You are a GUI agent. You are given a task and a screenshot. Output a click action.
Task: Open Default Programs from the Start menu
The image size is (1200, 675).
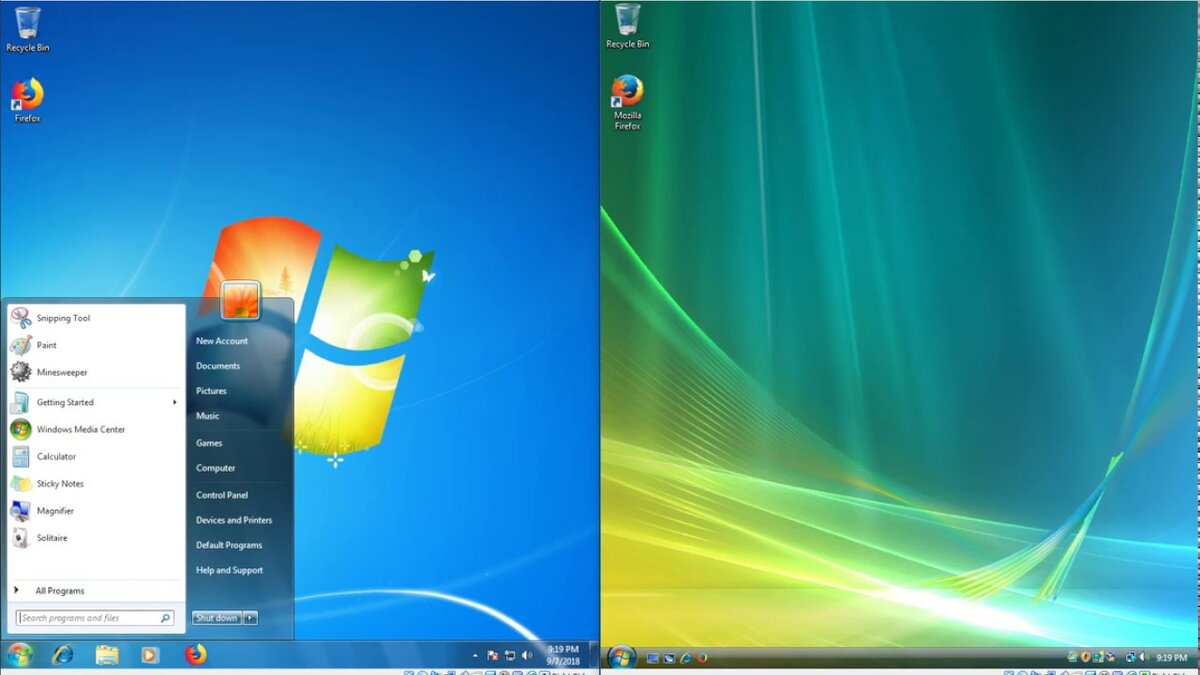point(229,545)
